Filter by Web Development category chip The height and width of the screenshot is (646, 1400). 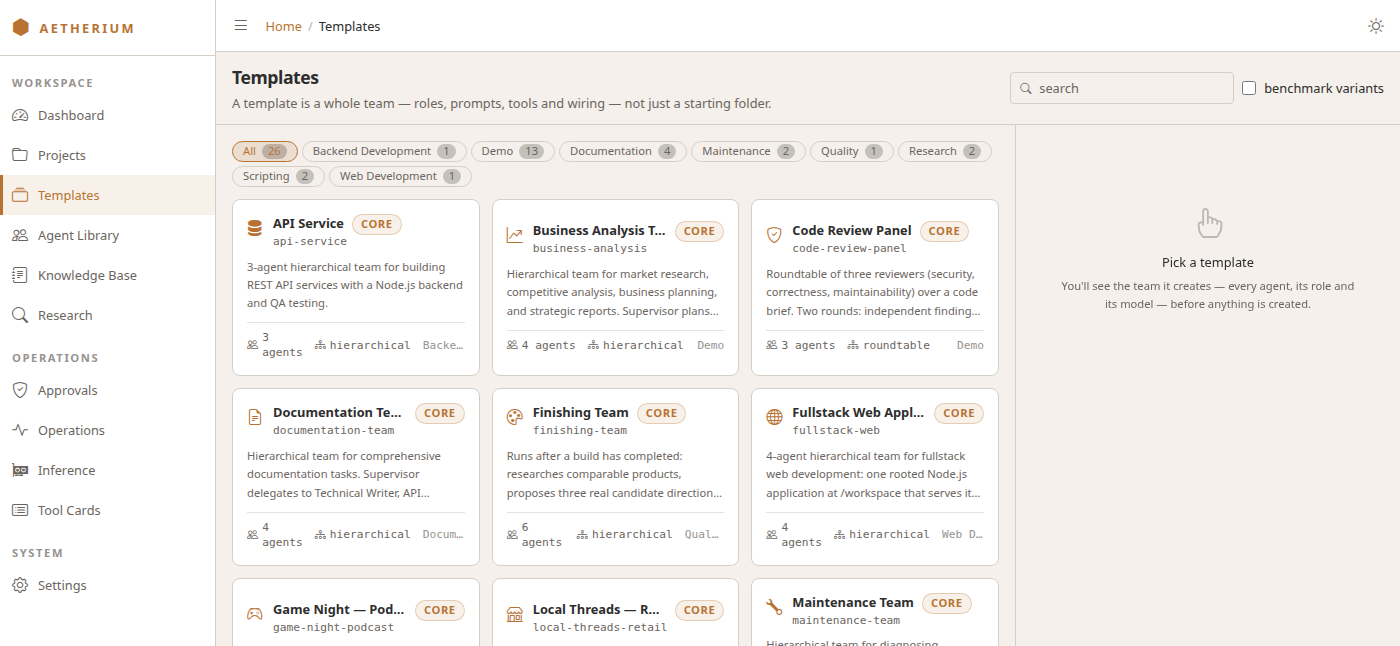(400, 176)
